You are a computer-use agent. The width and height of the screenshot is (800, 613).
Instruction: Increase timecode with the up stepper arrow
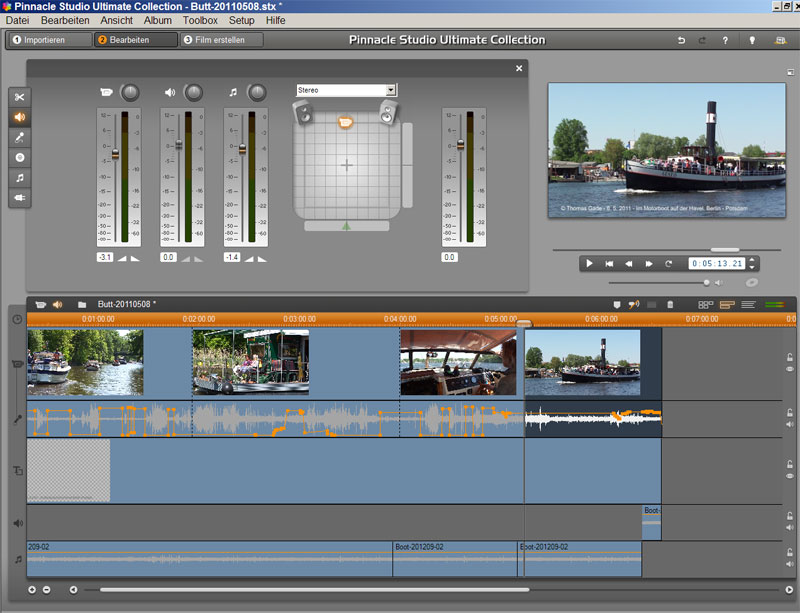tap(752, 260)
